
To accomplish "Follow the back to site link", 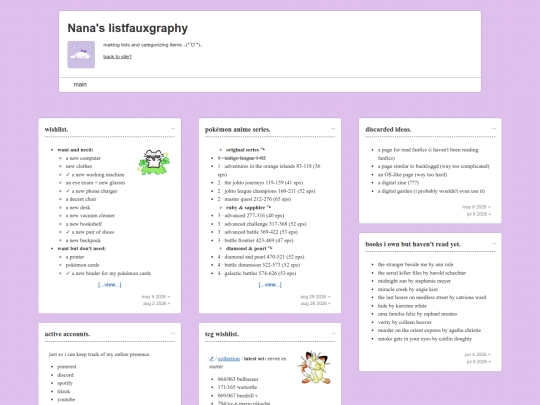I will click(117, 56).
